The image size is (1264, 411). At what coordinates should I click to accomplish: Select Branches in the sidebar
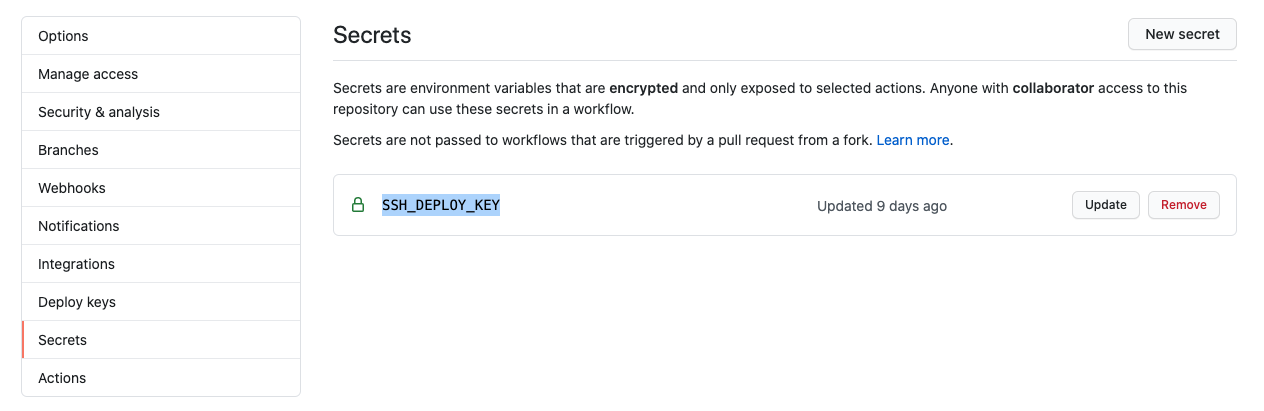pyautogui.click(x=68, y=150)
